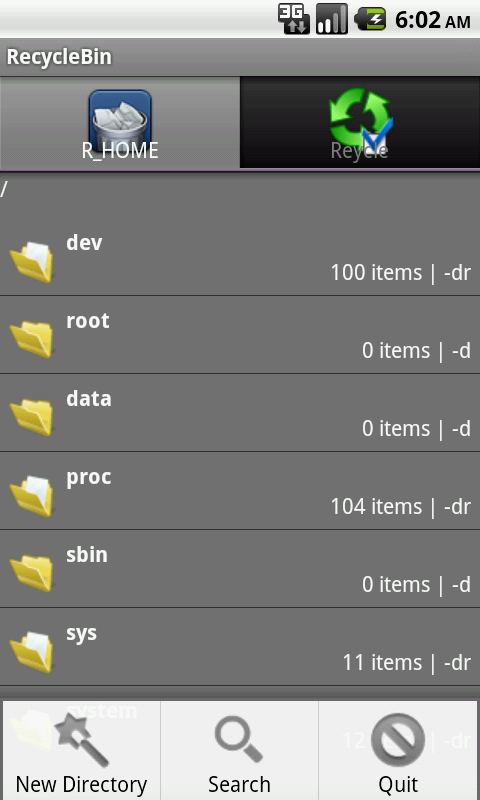The width and height of the screenshot is (480, 800).
Task: Select the sys entry with 11 items
Action: (x=240, y=647)
